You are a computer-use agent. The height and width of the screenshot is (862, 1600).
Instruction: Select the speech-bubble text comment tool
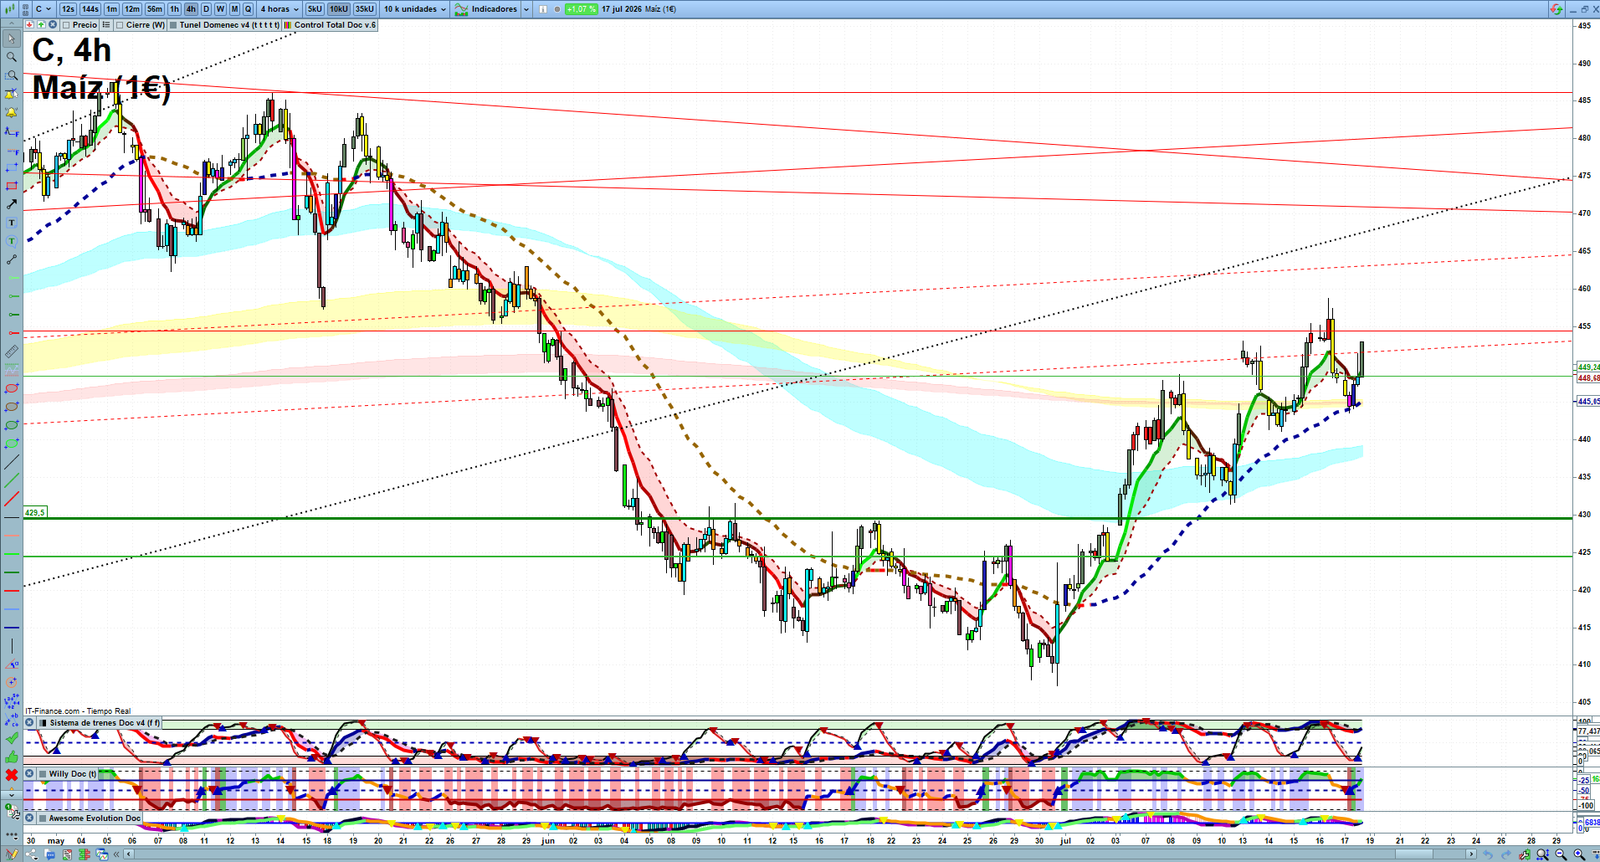pyautogui.click(x=12, y=241)
